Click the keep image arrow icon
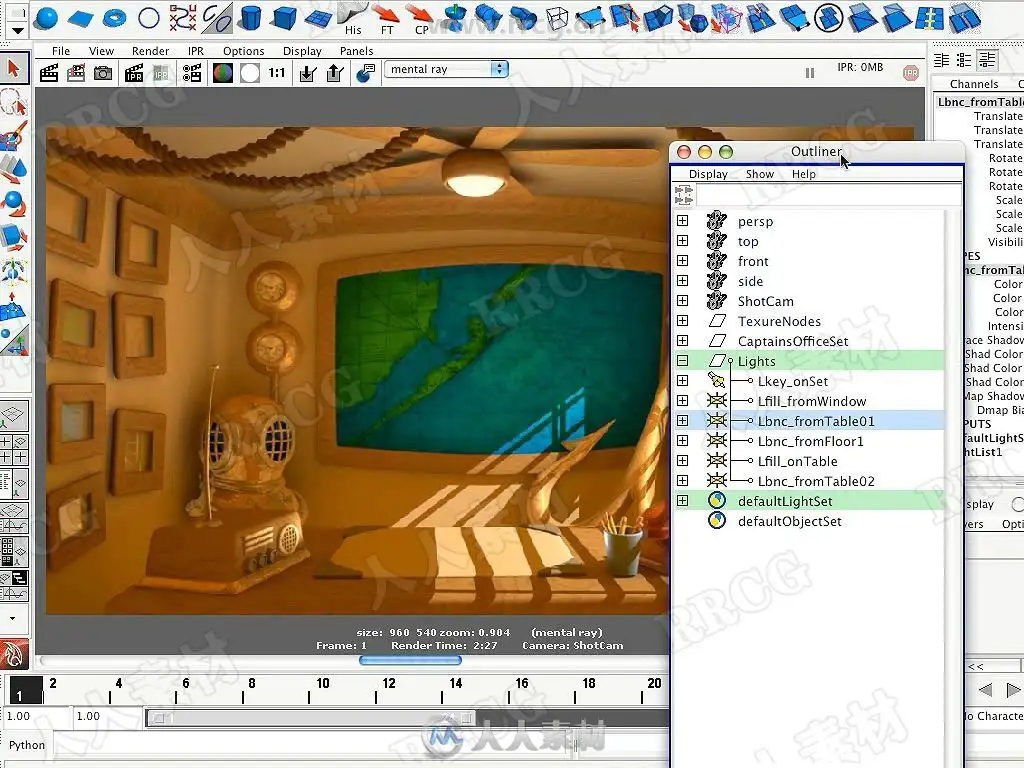 coord(308,73)
